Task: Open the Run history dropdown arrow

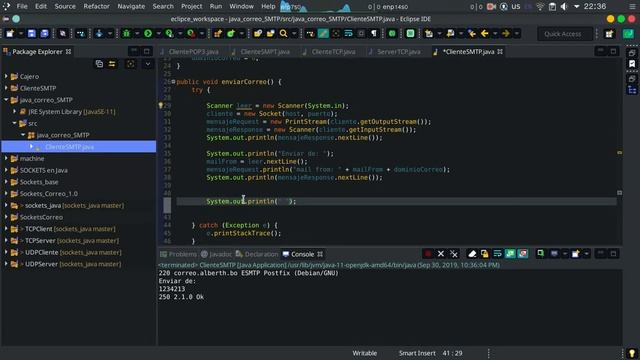Action: pyautogui.click(x=159, y=33)
